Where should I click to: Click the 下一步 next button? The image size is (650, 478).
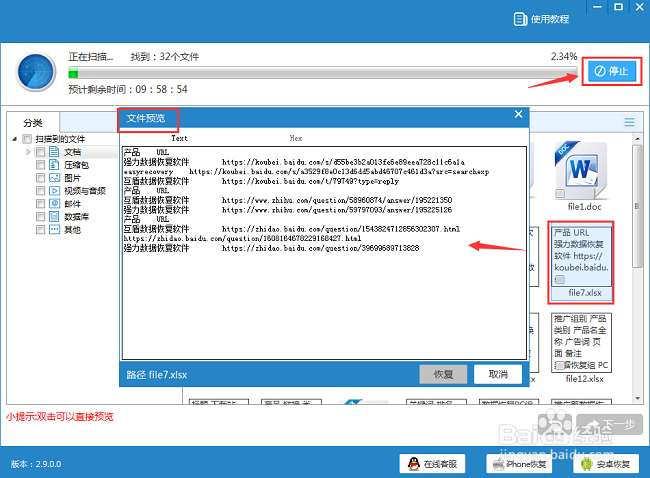(610, 425)
